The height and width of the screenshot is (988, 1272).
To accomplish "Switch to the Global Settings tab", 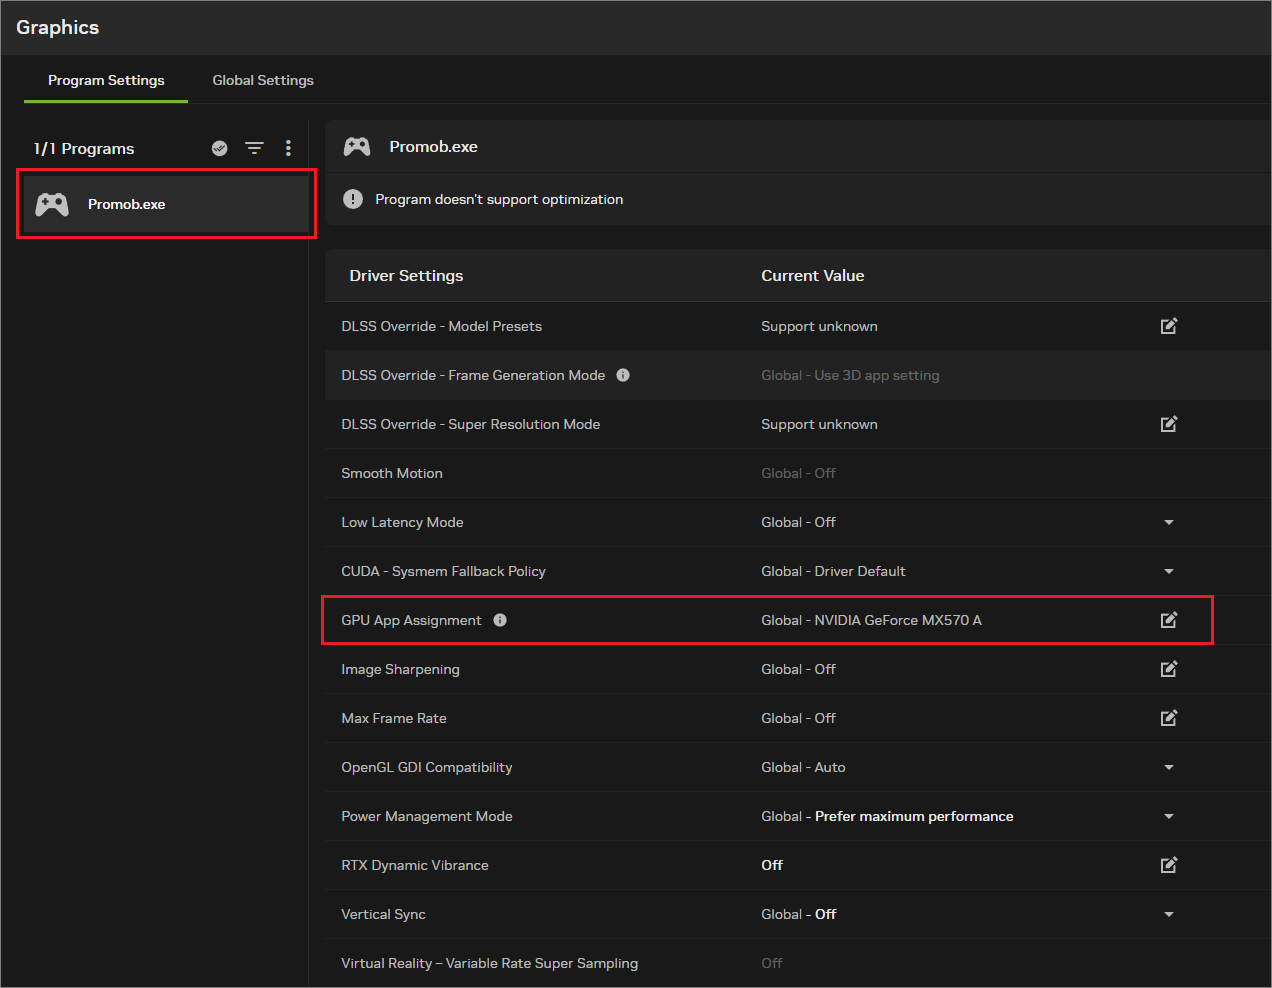I will (x=263, y=80).
